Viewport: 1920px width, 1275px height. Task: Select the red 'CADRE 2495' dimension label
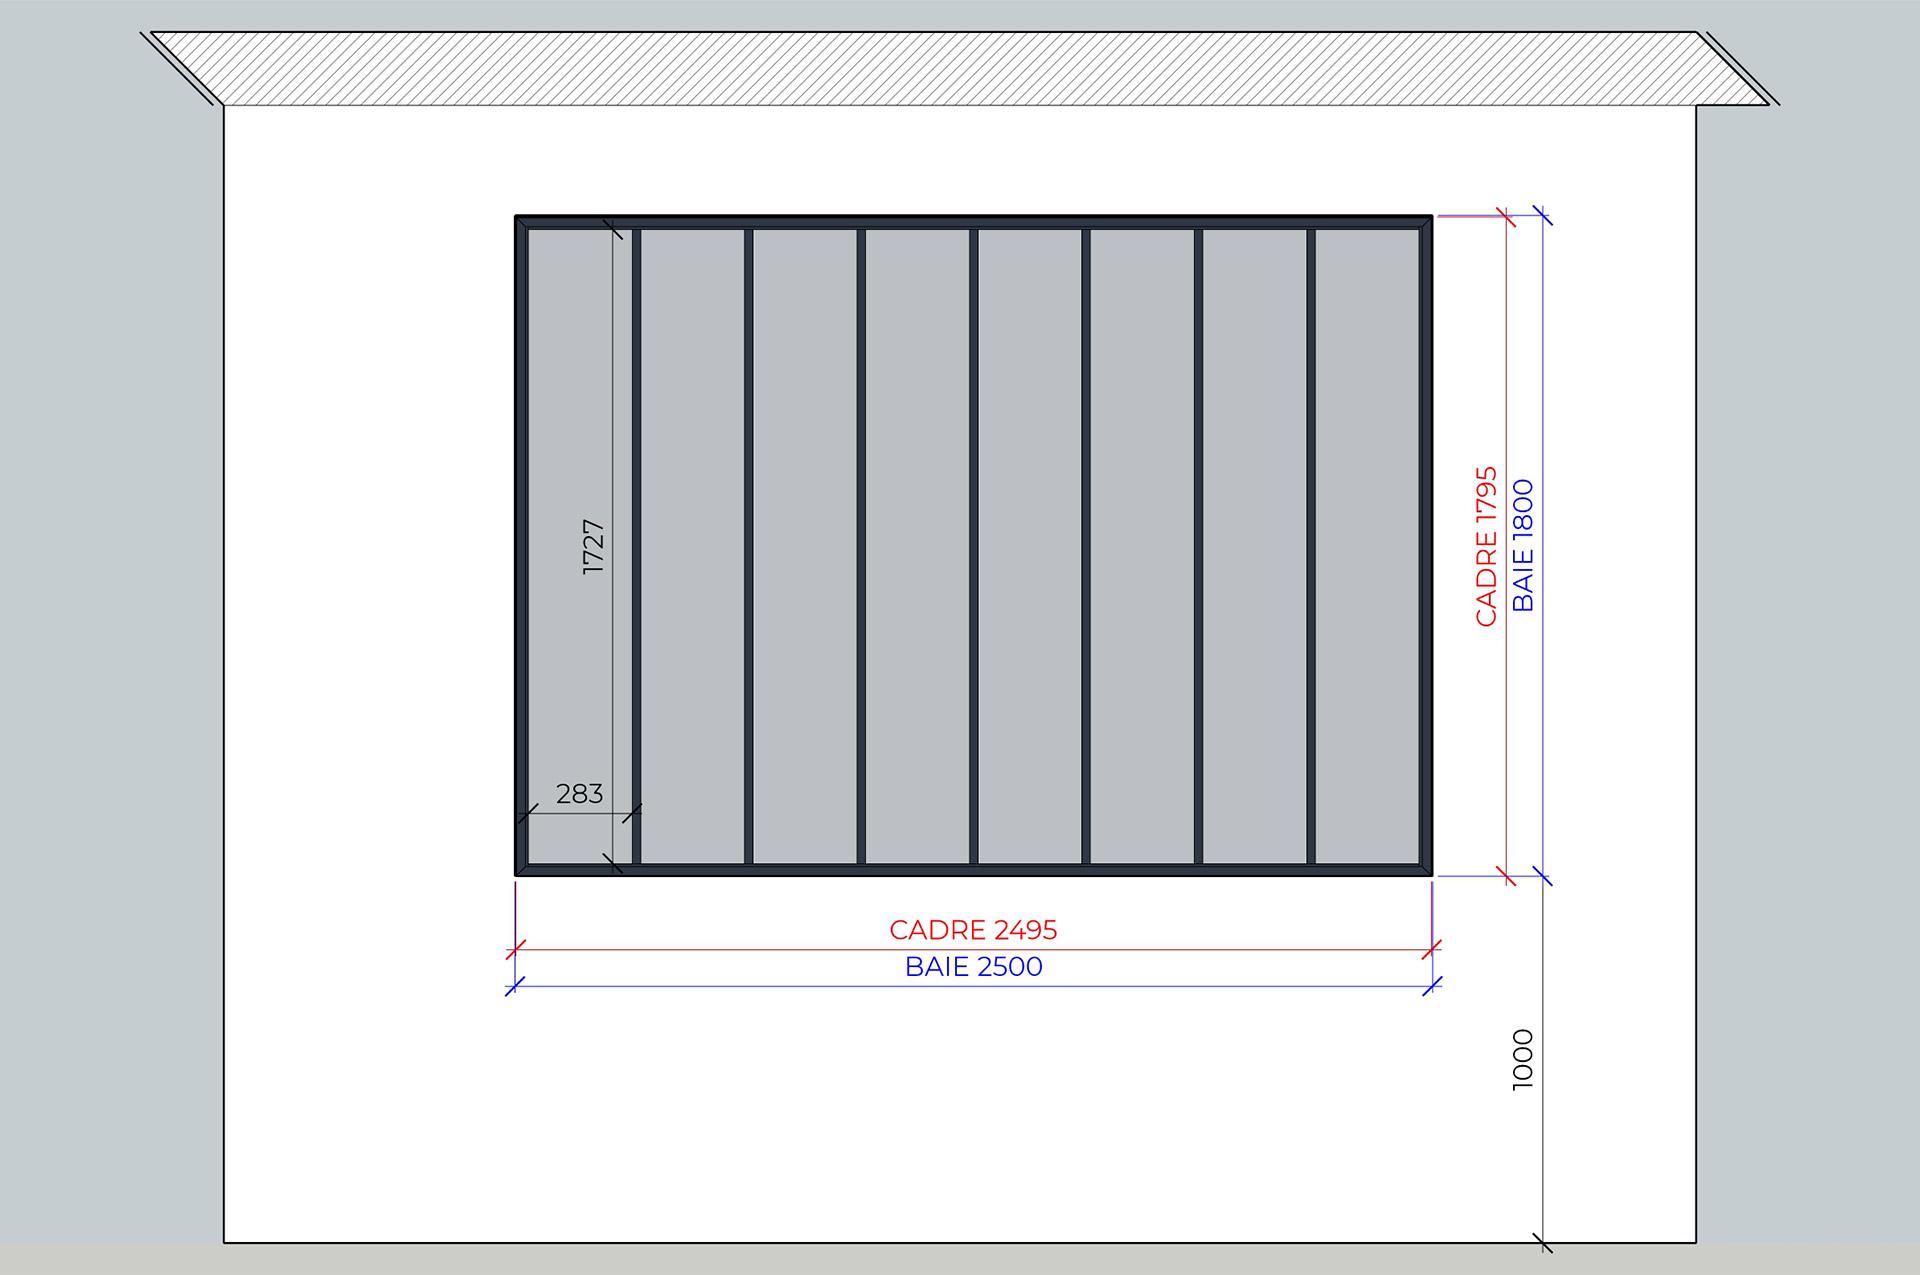[973, 930]
